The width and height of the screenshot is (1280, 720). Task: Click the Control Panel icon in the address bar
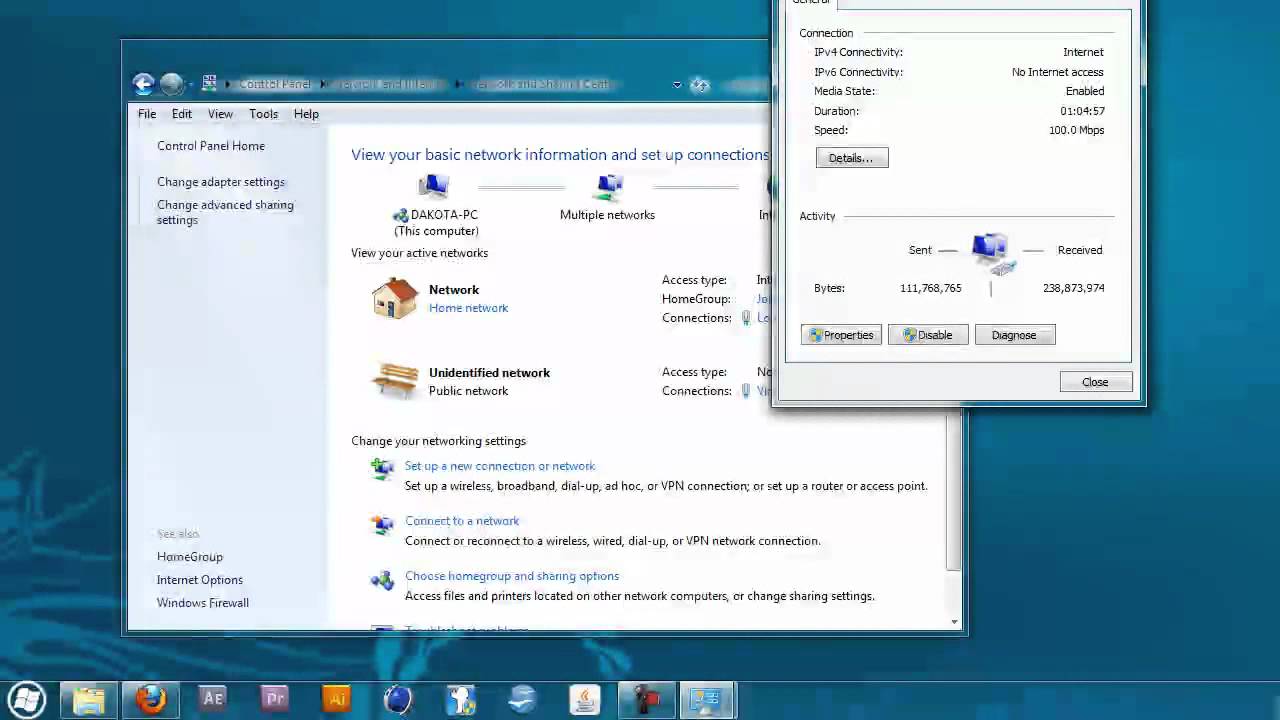[209, 84]
